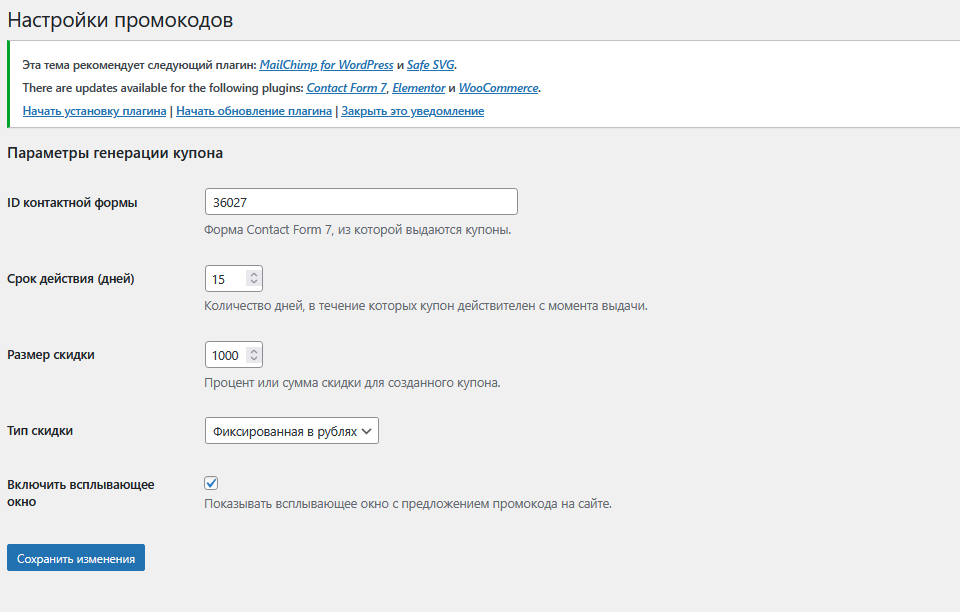Click the WooCommerce update link
The image size is (960, 612).
coord(498,88)
